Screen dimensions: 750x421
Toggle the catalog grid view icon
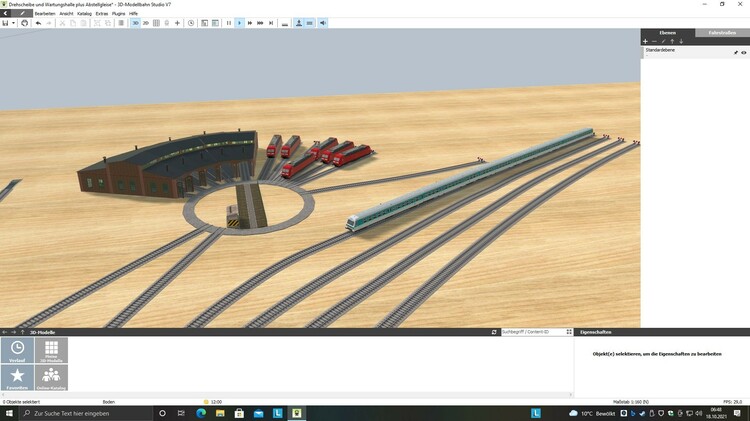569,332
